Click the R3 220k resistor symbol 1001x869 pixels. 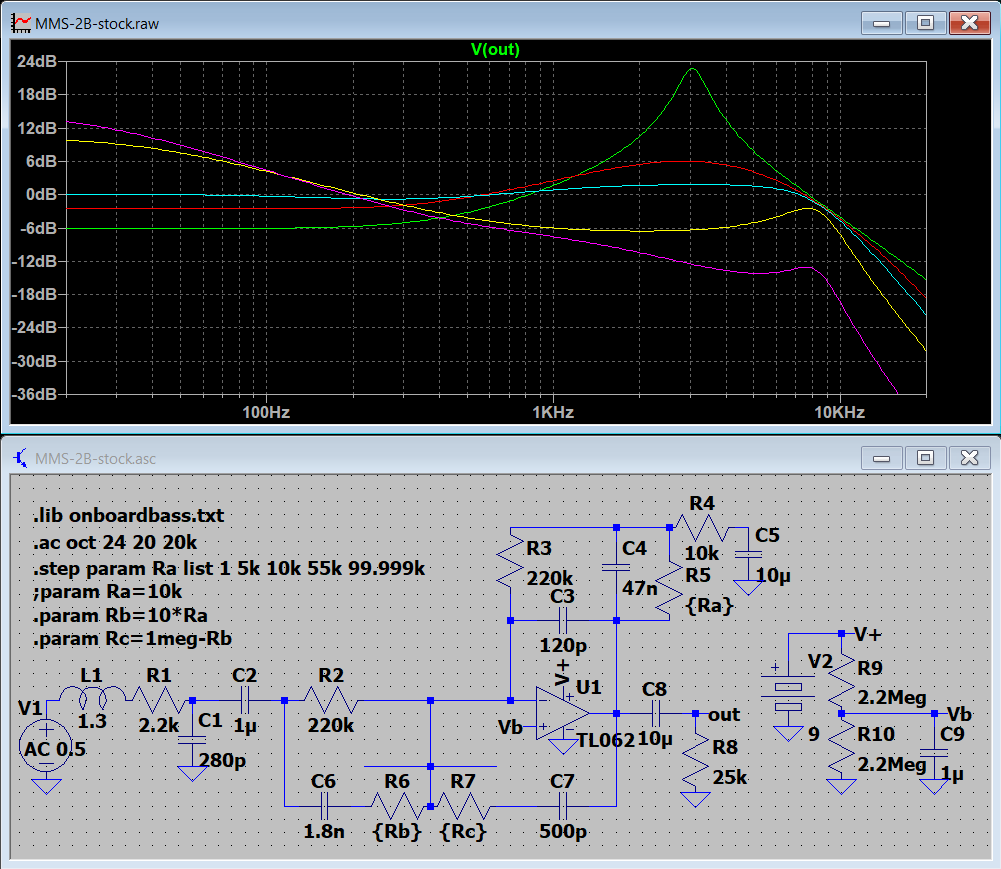tap(511, 561)
